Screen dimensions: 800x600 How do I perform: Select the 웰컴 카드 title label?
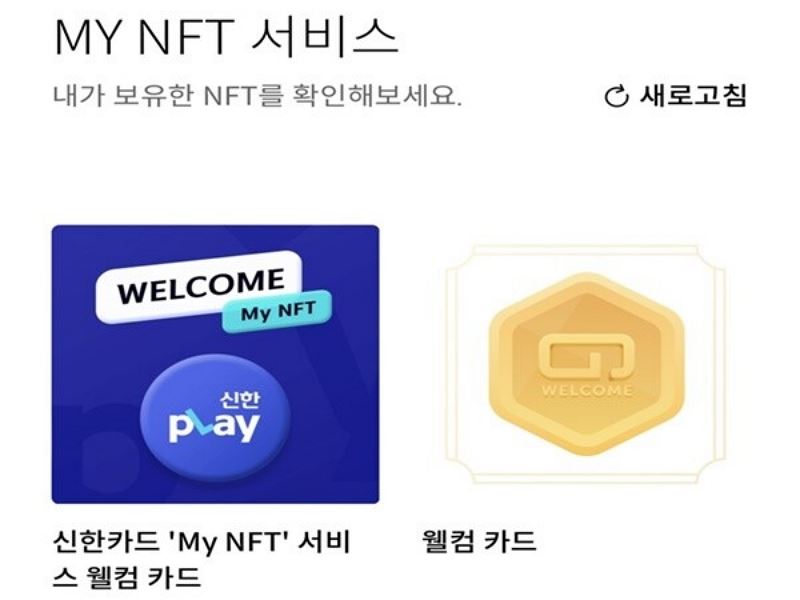click(x=479, y=541)
